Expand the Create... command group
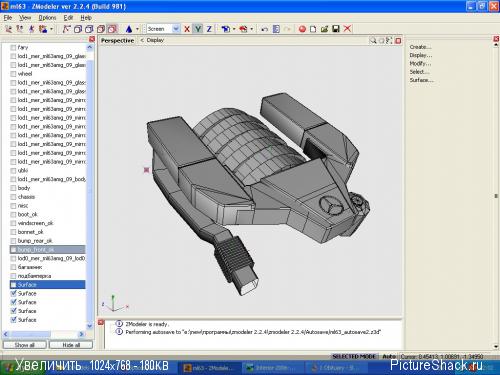 [420, 47]
